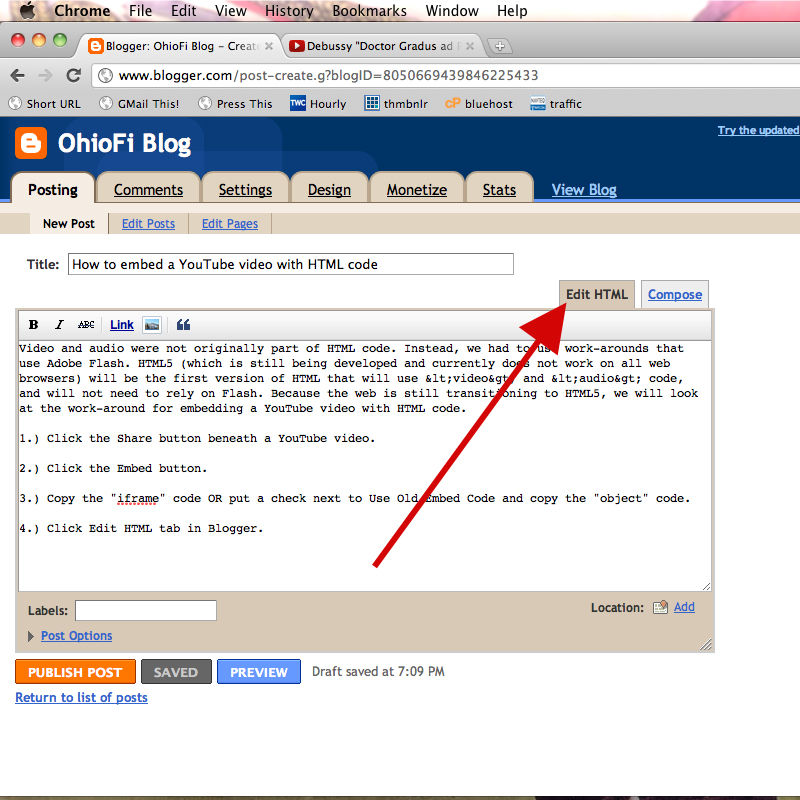800x800 pixels.
Task: Open the View menu
Action: point(231,11)
